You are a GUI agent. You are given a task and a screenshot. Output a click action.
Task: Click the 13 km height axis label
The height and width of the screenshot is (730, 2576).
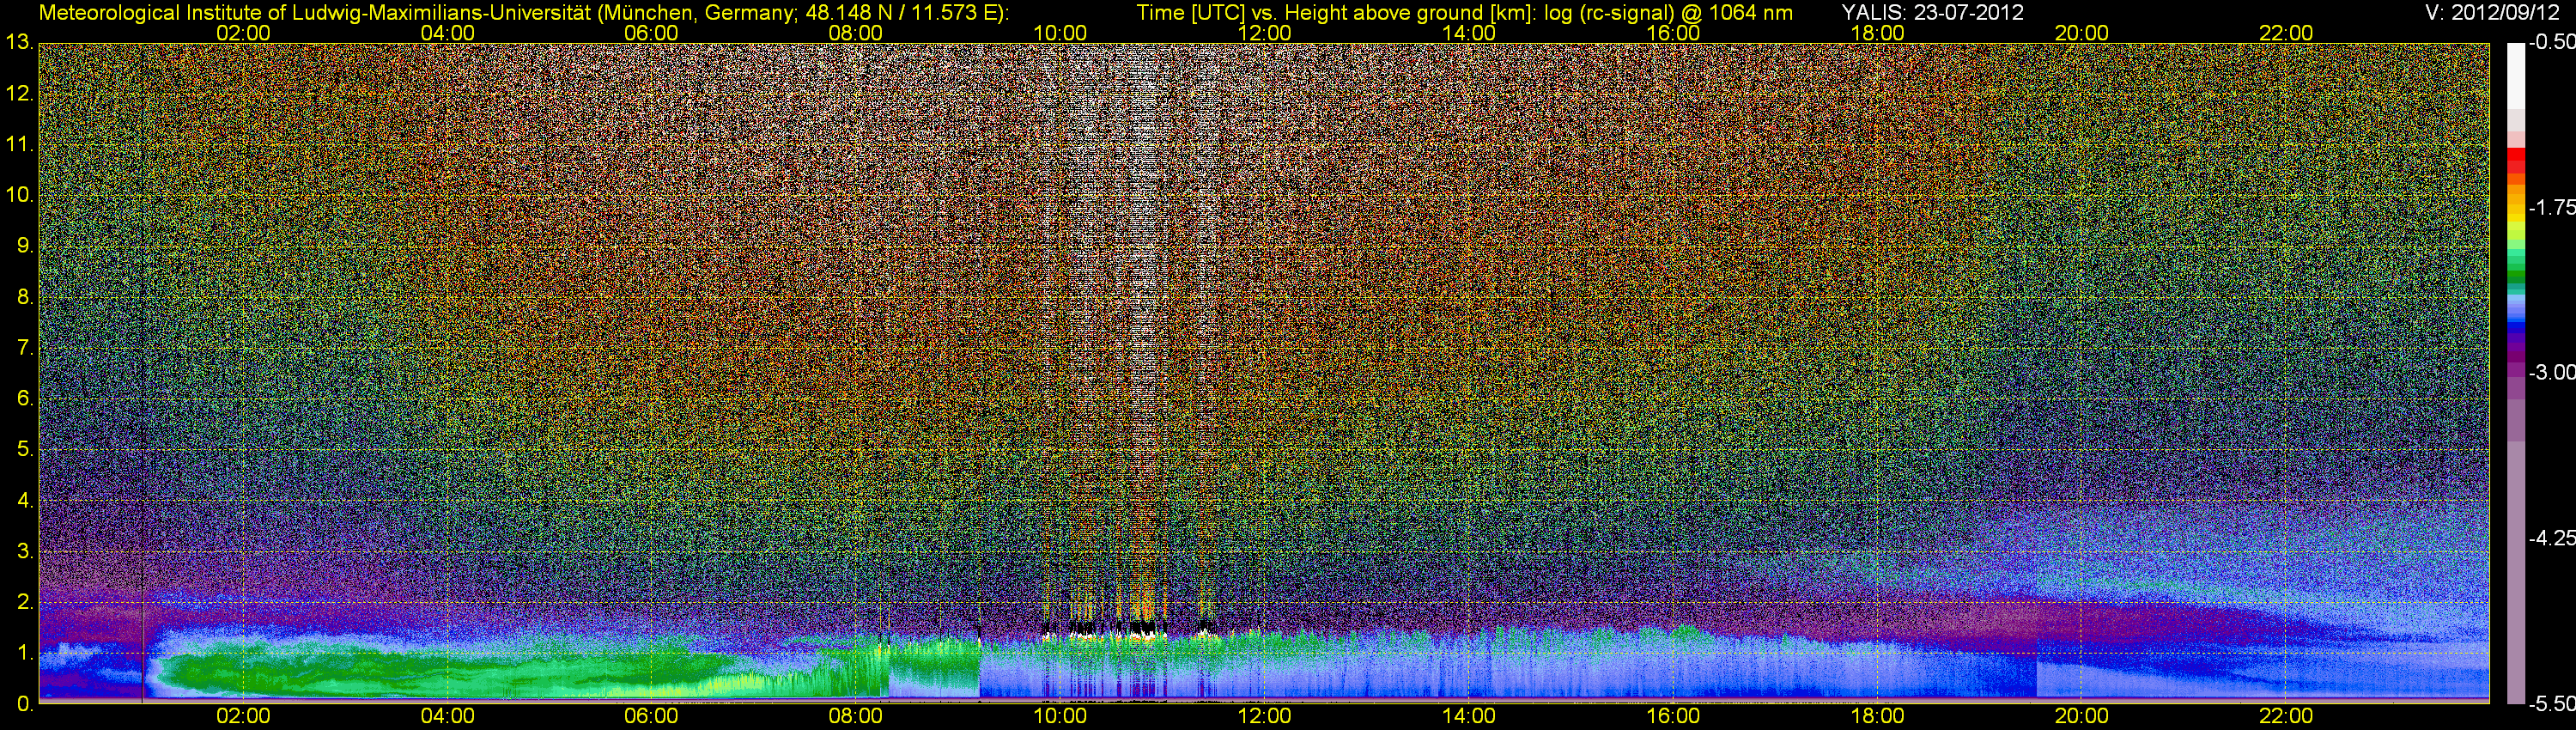pos(19,43)
